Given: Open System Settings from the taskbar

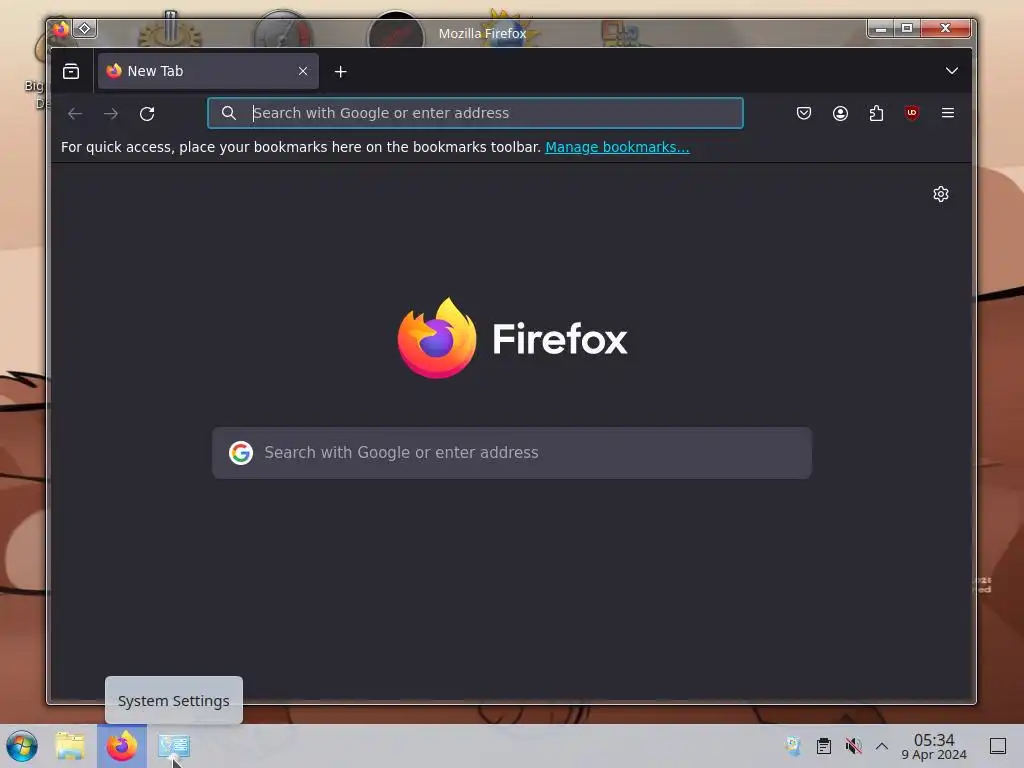Looking at the screenshot, I should (x=174, y=746).
